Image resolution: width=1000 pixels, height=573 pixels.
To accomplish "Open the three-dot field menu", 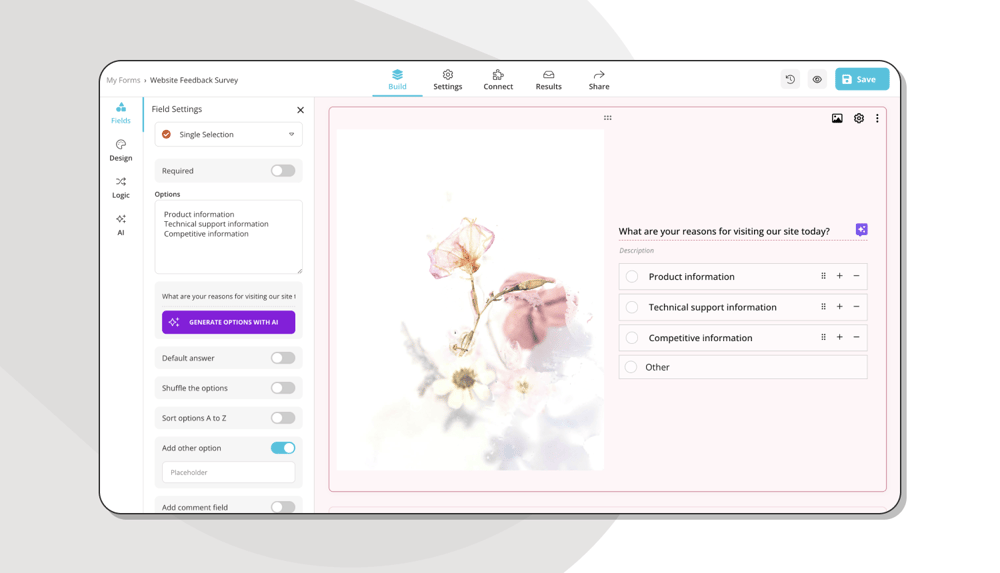I will tap(877, 118).
